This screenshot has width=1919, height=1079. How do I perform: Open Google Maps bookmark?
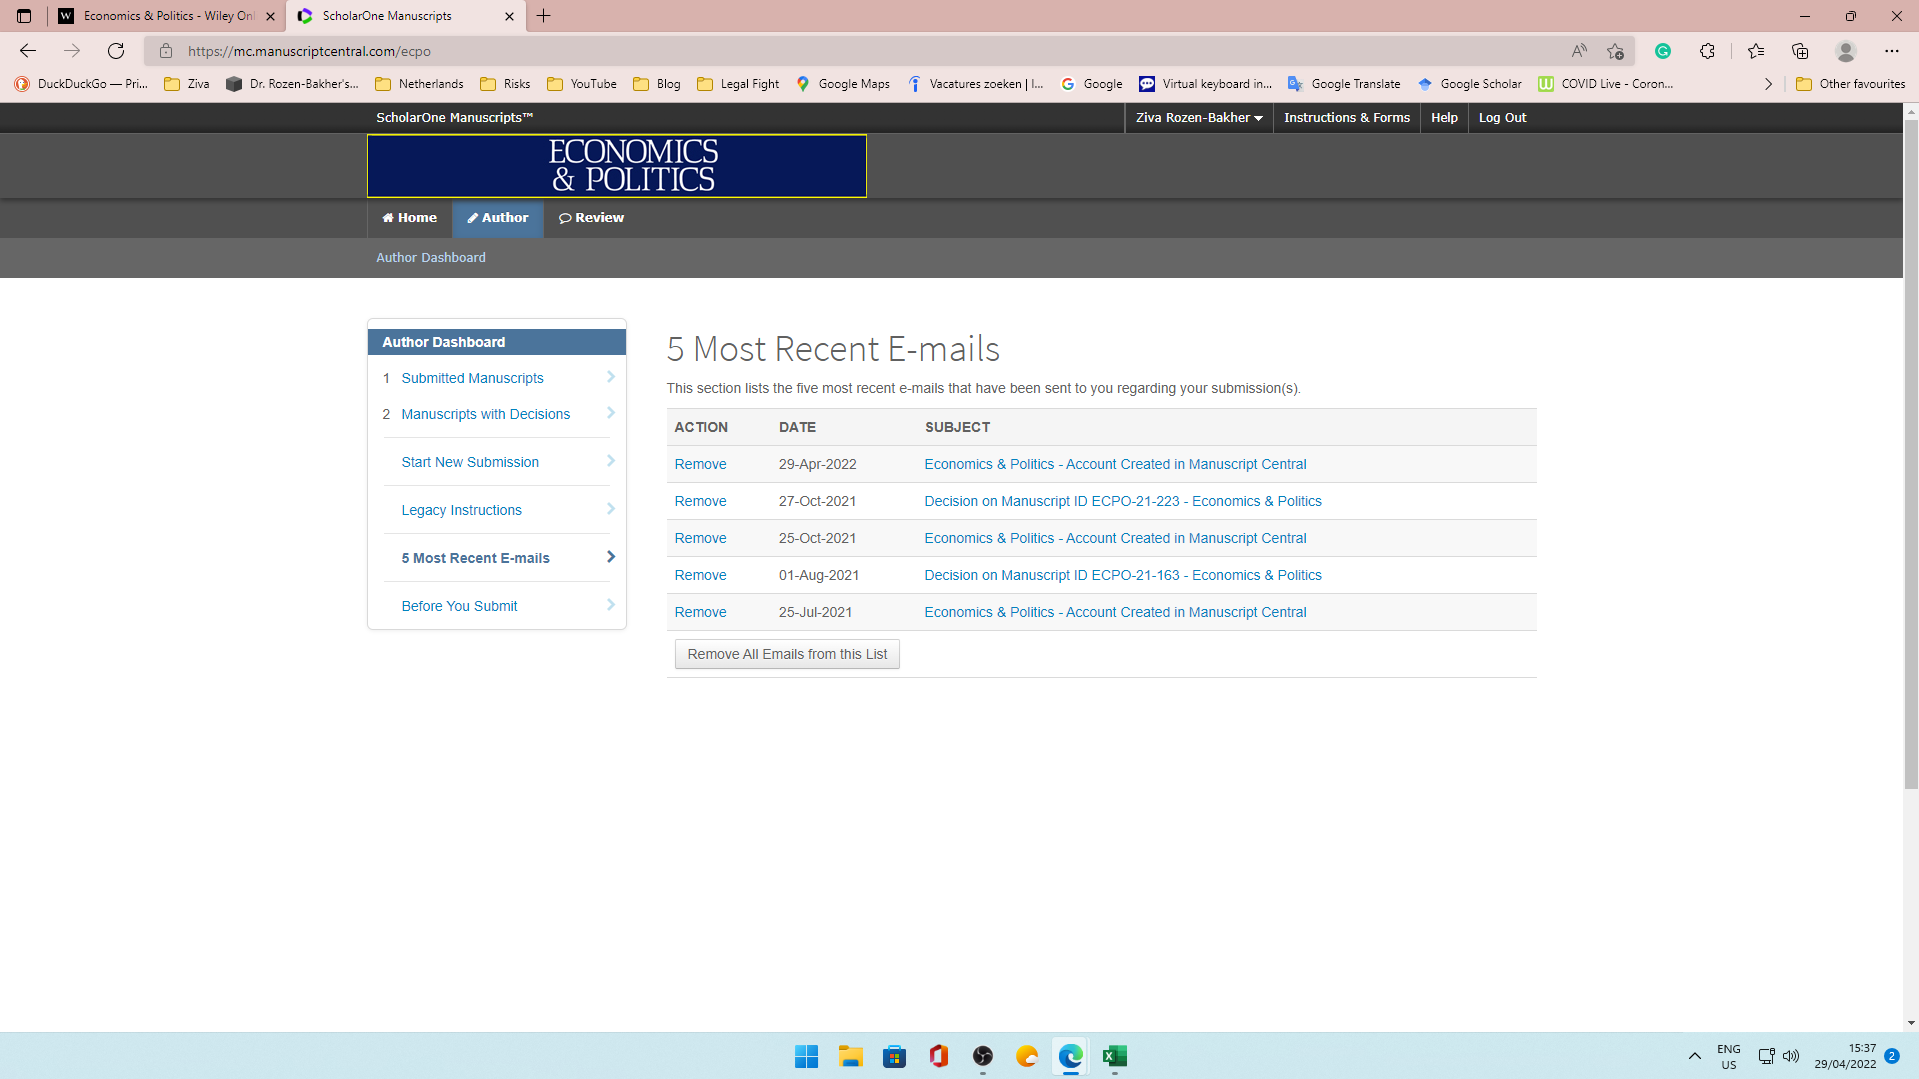(843, 84)
